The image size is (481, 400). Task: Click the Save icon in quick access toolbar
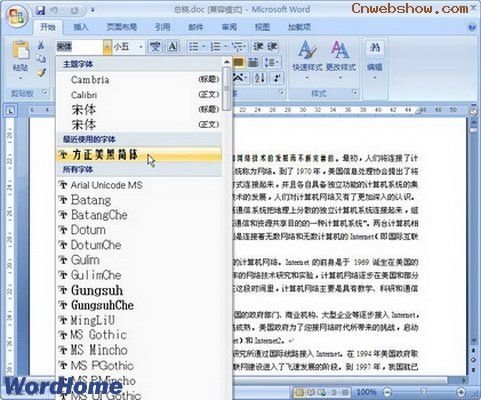click(x=41, y=10)
